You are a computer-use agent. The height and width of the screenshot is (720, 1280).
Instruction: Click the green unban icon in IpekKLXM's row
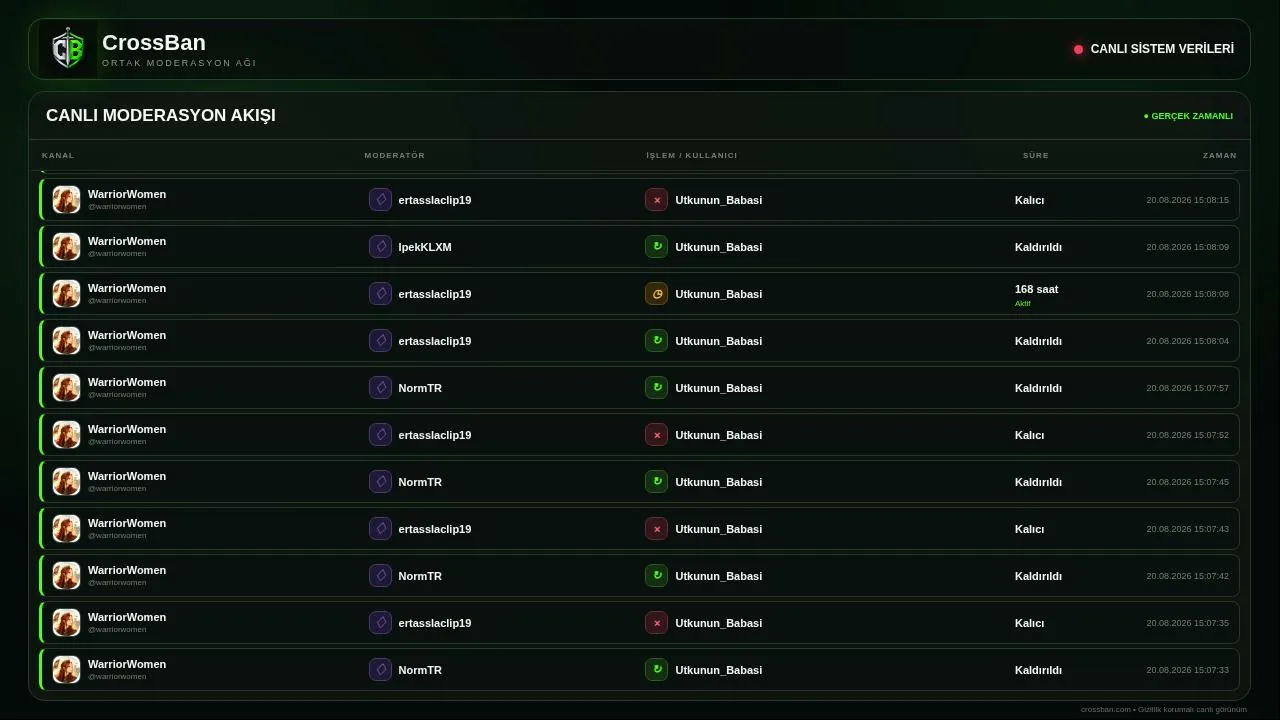point(656,247)
